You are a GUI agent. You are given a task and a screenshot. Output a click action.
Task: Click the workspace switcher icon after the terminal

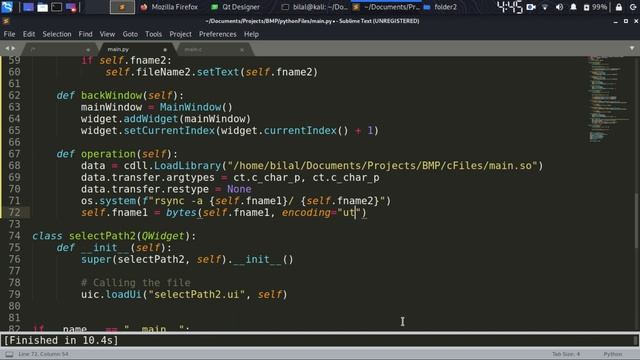coord(71,7)
